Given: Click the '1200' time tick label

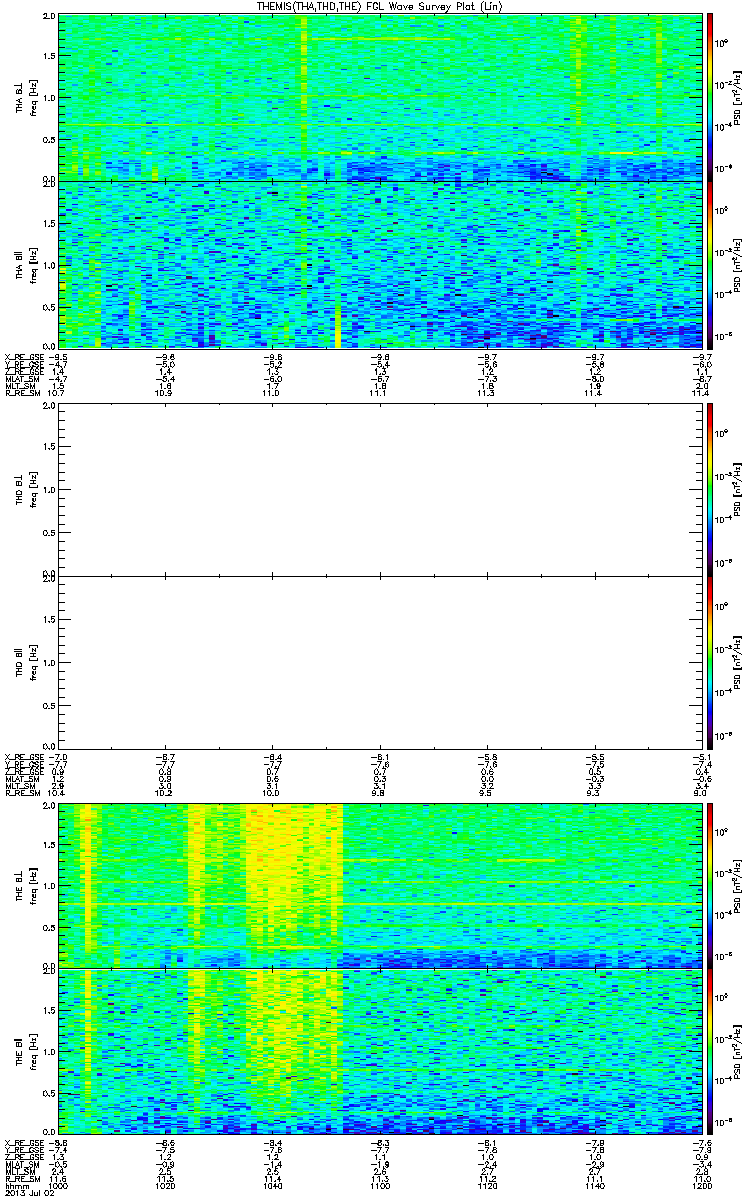Looking at the screenshot, I should click(x=700, y=1187).
